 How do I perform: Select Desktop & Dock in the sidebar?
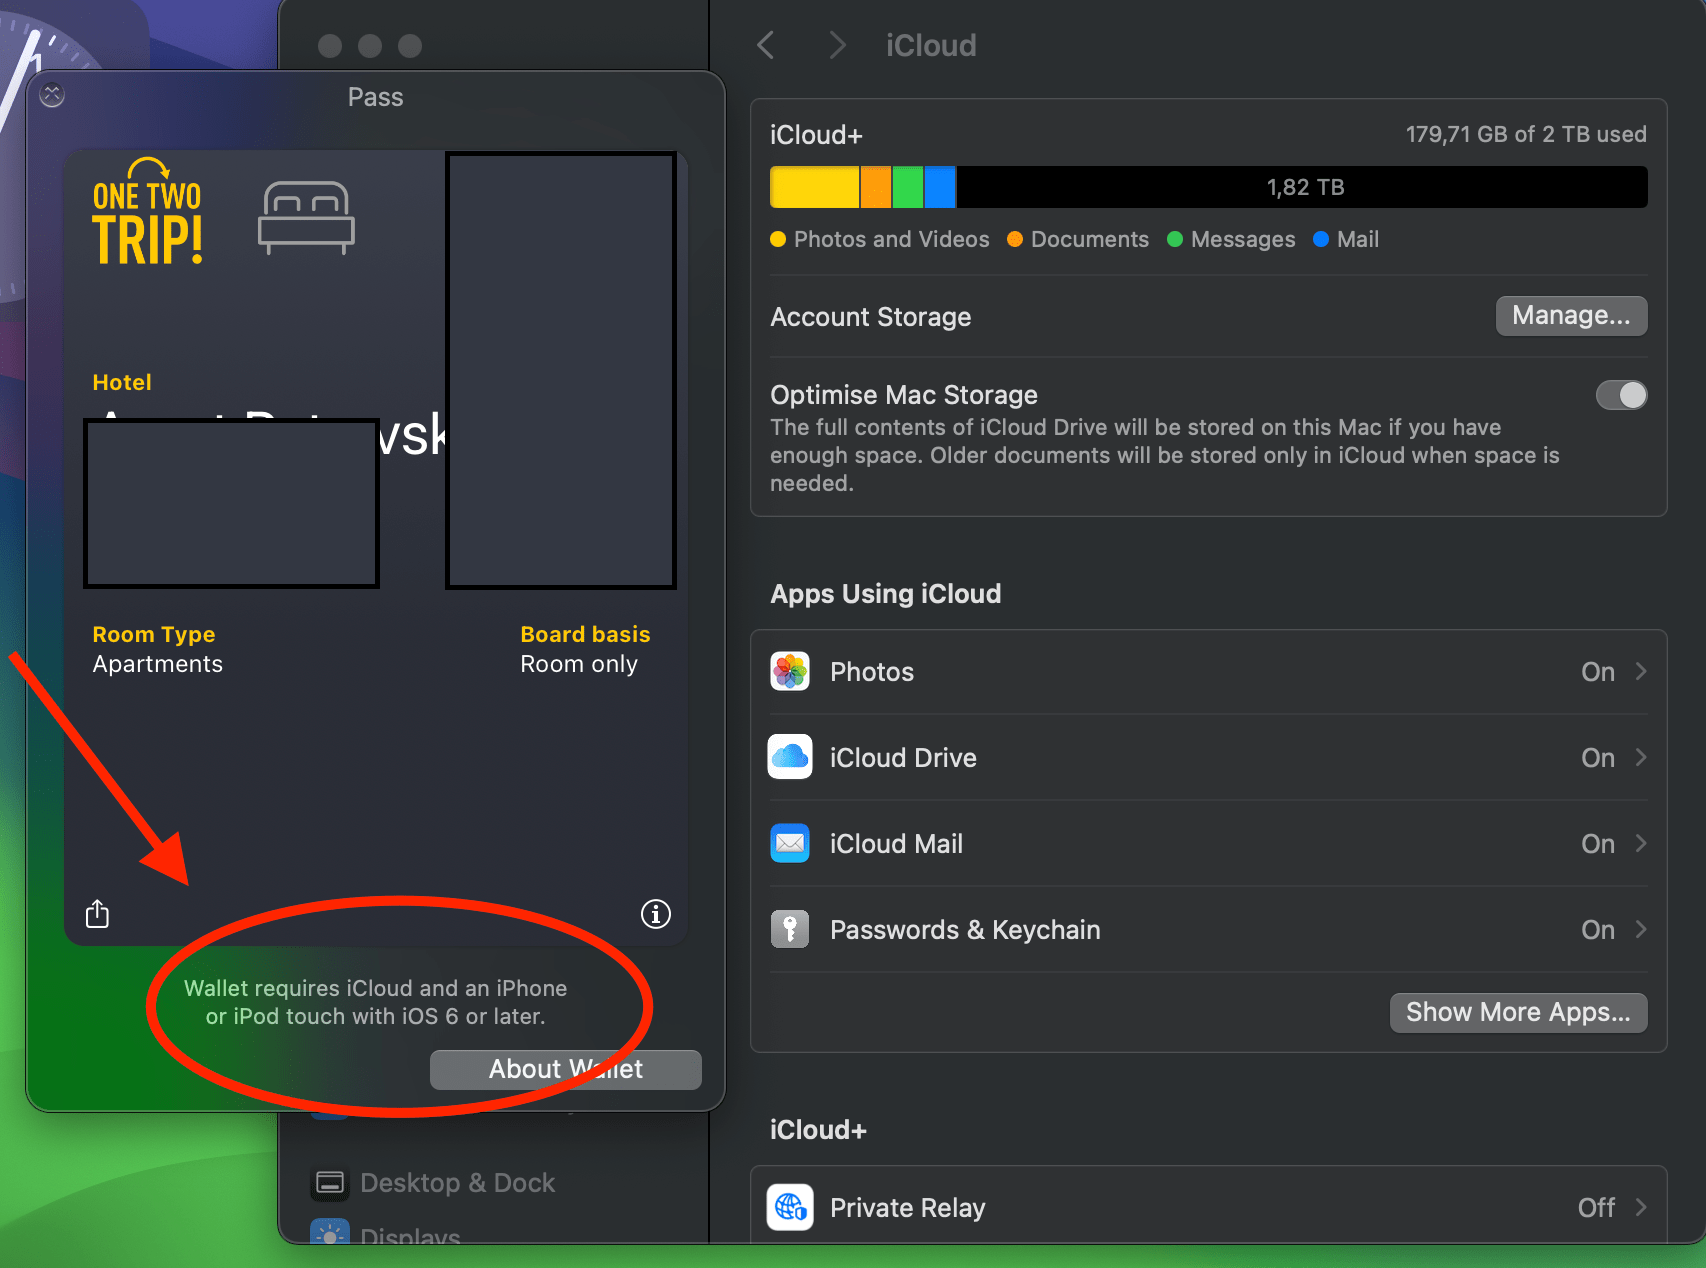click(457, 1183)
